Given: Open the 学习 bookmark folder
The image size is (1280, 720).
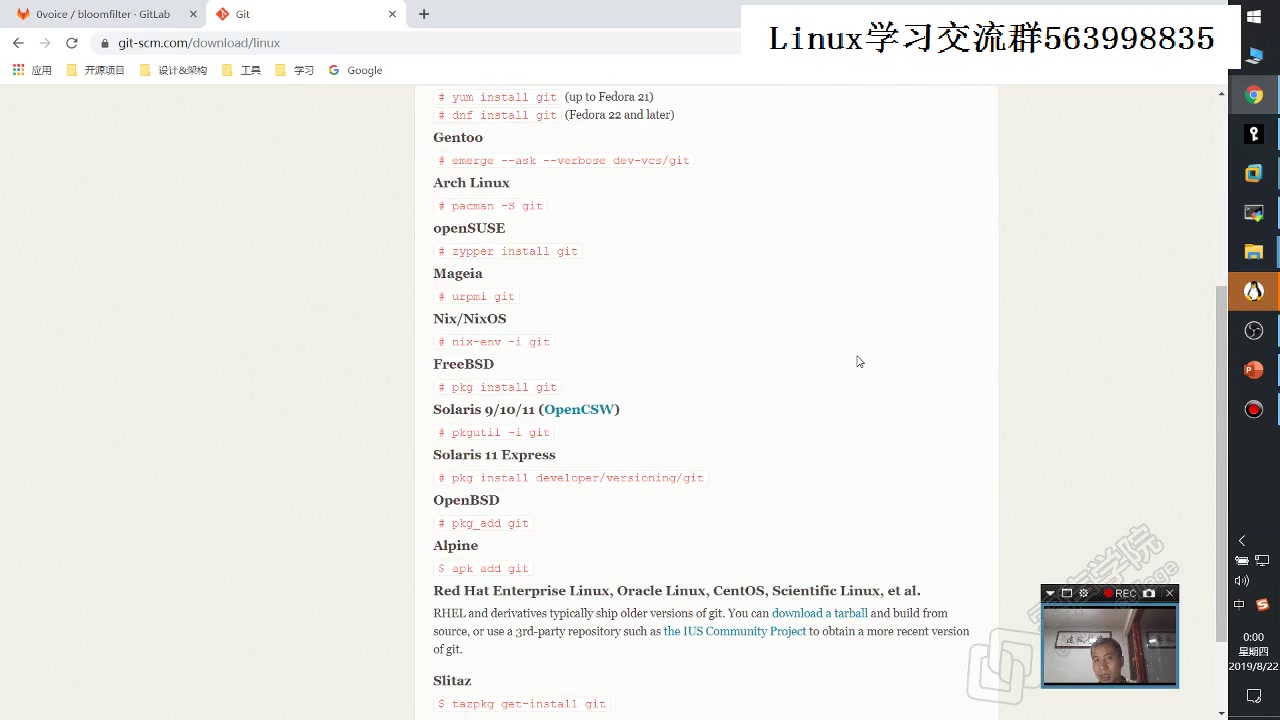Looking at the screenshot, I should click(x=294, y=70).
